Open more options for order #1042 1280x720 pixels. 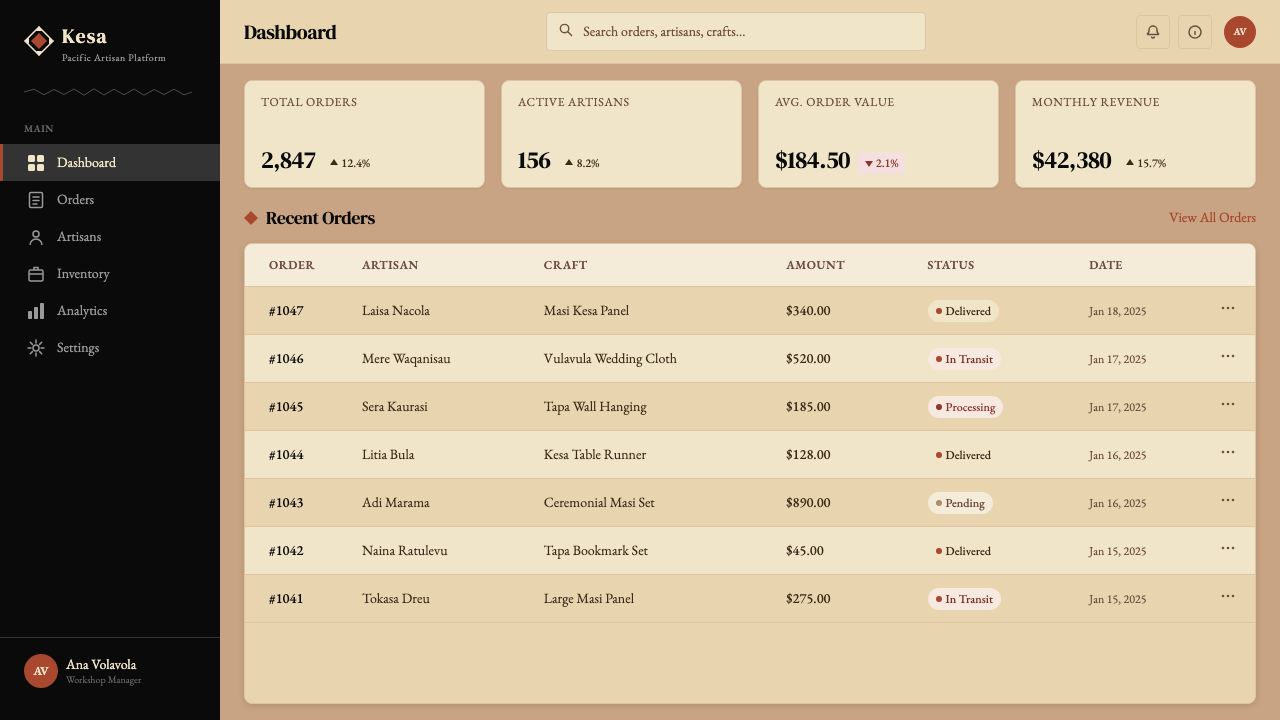click(1228, 549)
